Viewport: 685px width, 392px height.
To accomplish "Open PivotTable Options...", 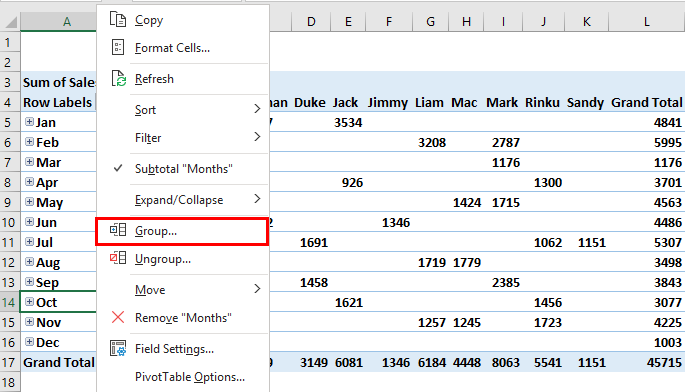I will [183, 377].
